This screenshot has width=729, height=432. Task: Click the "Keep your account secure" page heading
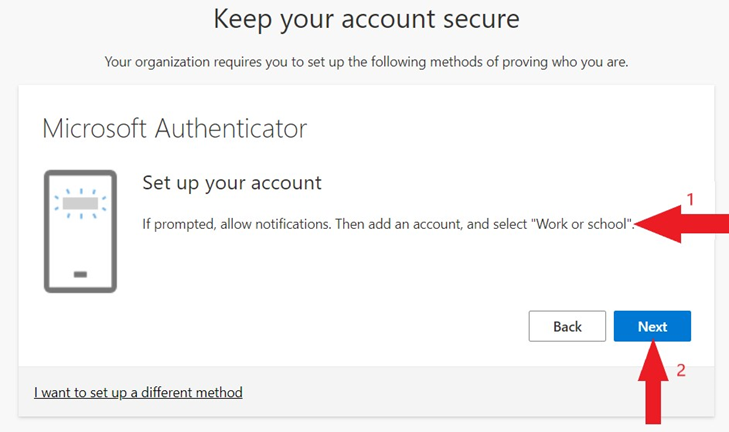[x=366, y=20]
